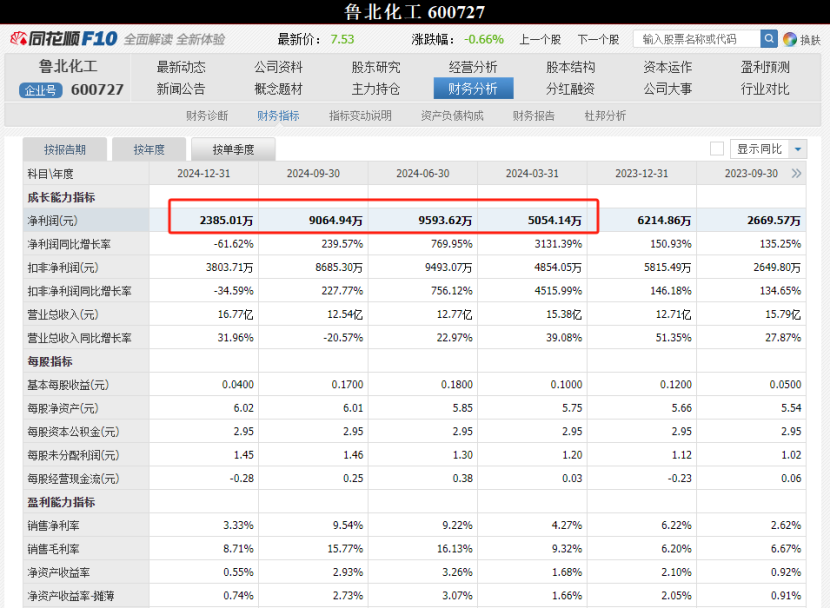Image resolution: width=830 pixels, height=608 pixels.
Task: Open the 资本运作 menu item
Action: click(x=667, y=67)
